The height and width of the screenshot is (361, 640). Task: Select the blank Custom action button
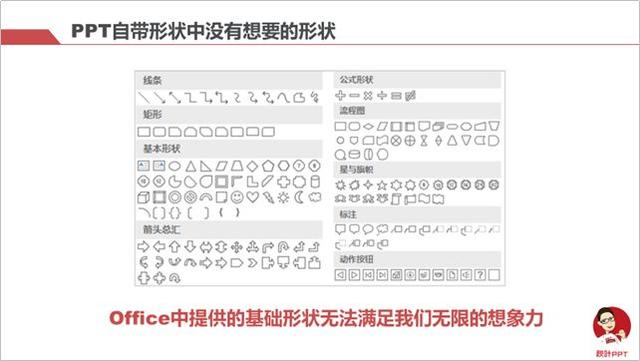point(494,275)
